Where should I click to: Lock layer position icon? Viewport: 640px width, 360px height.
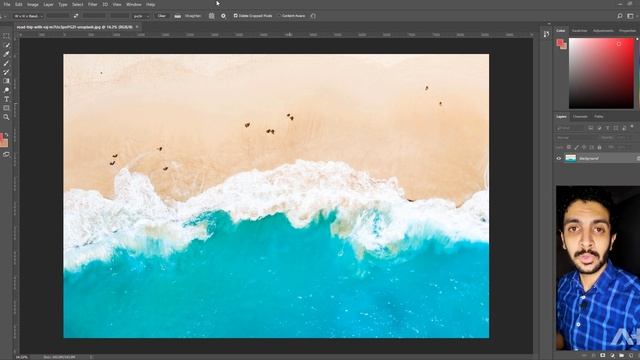pyautogui.click(x=584, y=147)
